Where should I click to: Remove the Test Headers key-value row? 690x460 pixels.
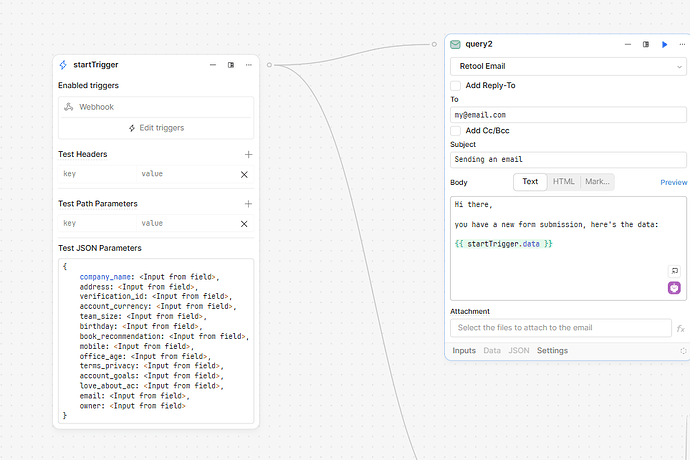(244, 174)
